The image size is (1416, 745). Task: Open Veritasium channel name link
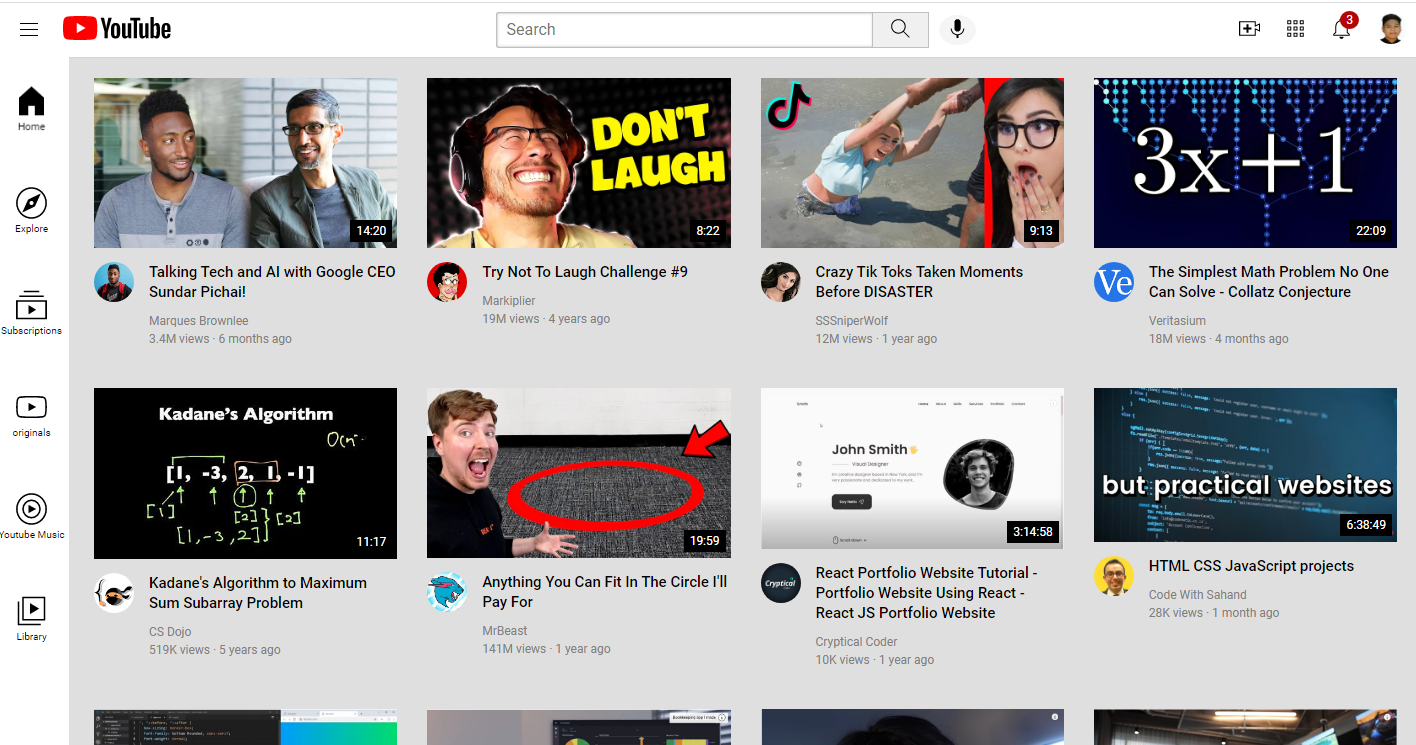[x=1177, y=321]
